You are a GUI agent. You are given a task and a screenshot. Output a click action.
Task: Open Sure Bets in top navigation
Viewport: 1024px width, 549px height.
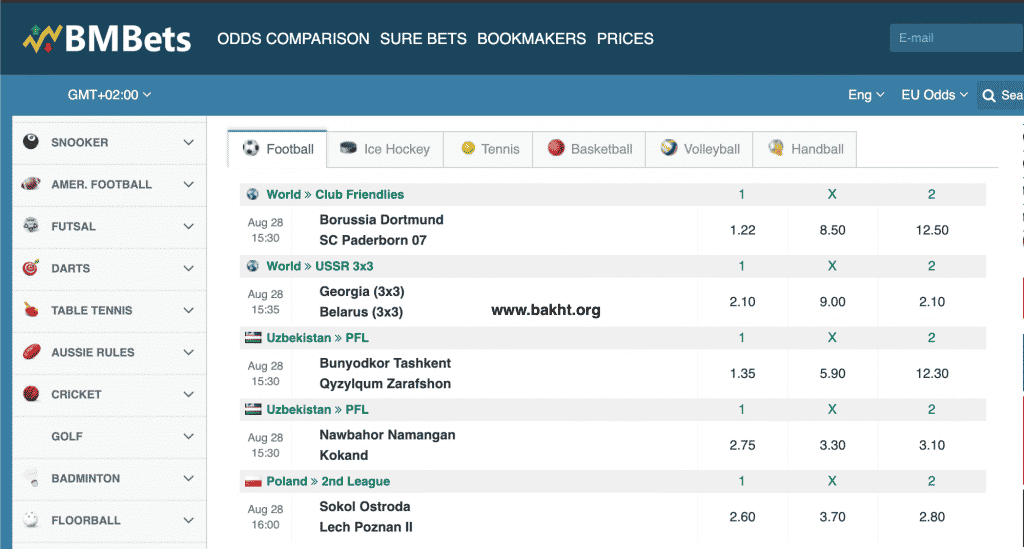tap(423, 39)
